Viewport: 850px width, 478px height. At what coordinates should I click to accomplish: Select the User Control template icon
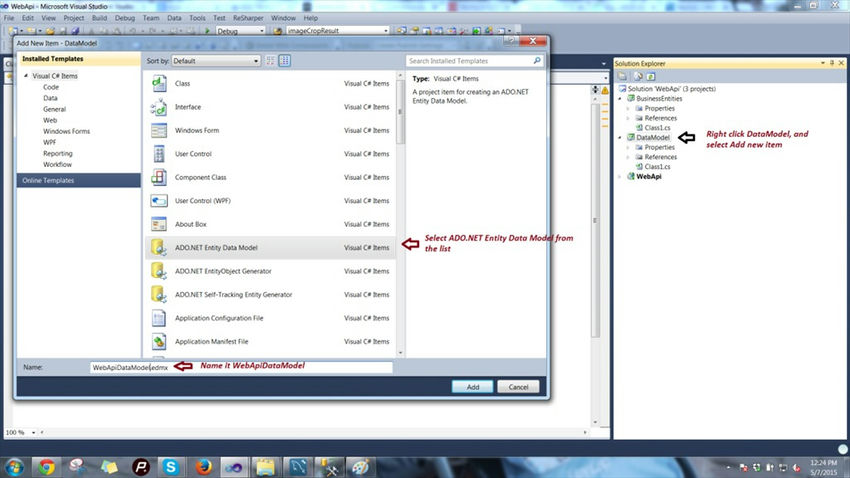(x=159, y=154)
